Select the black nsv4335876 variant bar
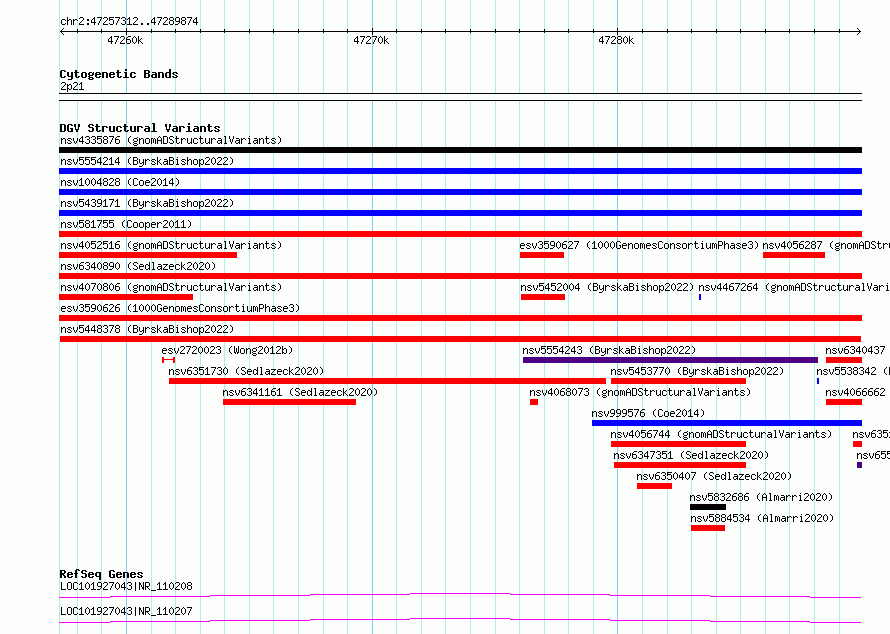The width and height of the screenshot is (890, 634). coord(460,150)
